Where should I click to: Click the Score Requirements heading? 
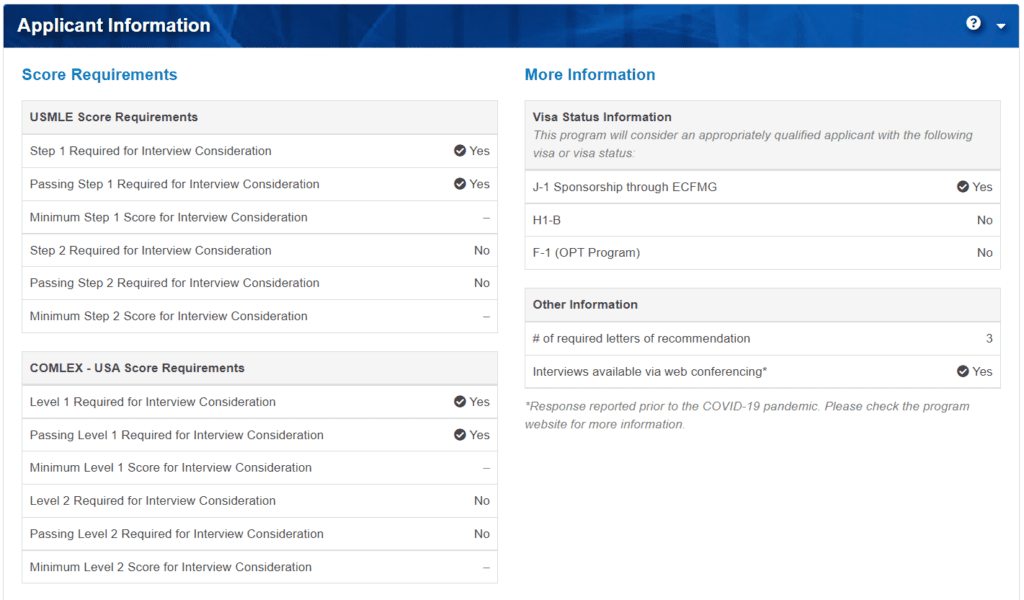pyautogui.click(x=99, y=75)
